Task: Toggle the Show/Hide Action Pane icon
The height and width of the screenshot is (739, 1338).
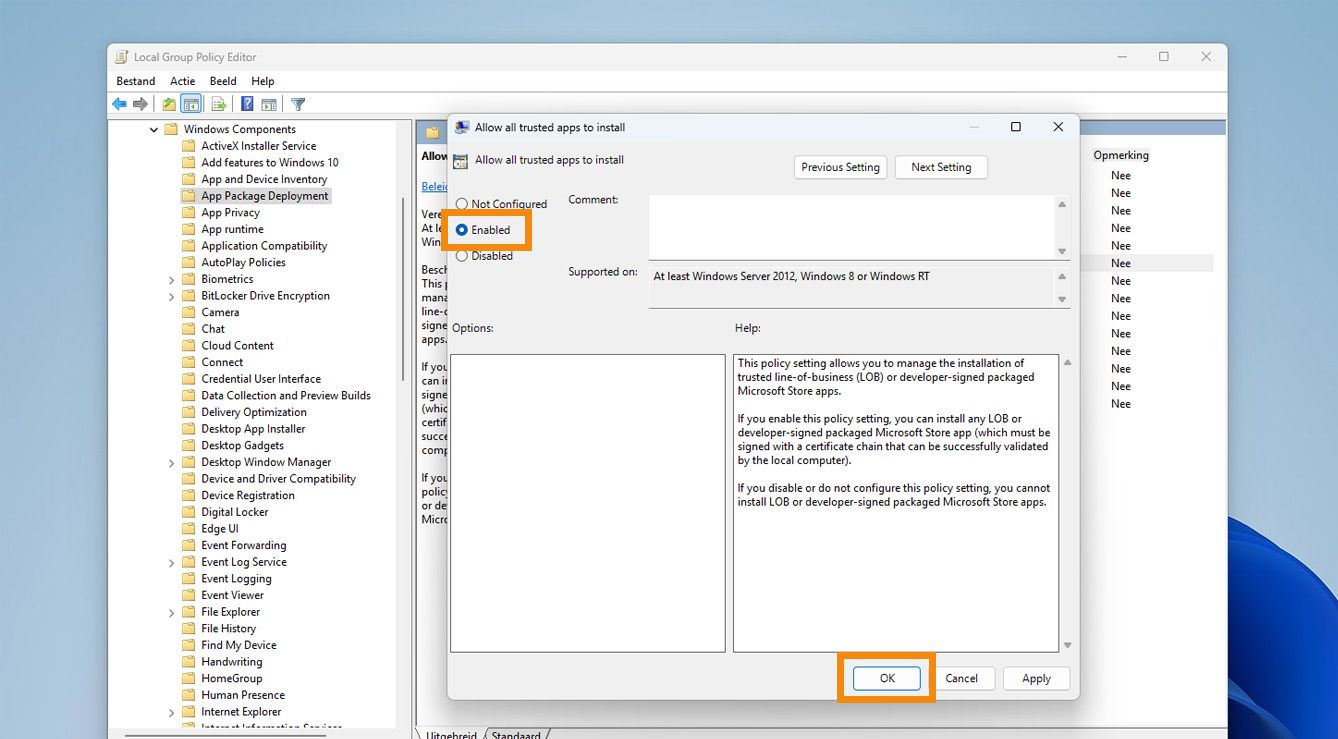Action: click(x=269, y=104)
